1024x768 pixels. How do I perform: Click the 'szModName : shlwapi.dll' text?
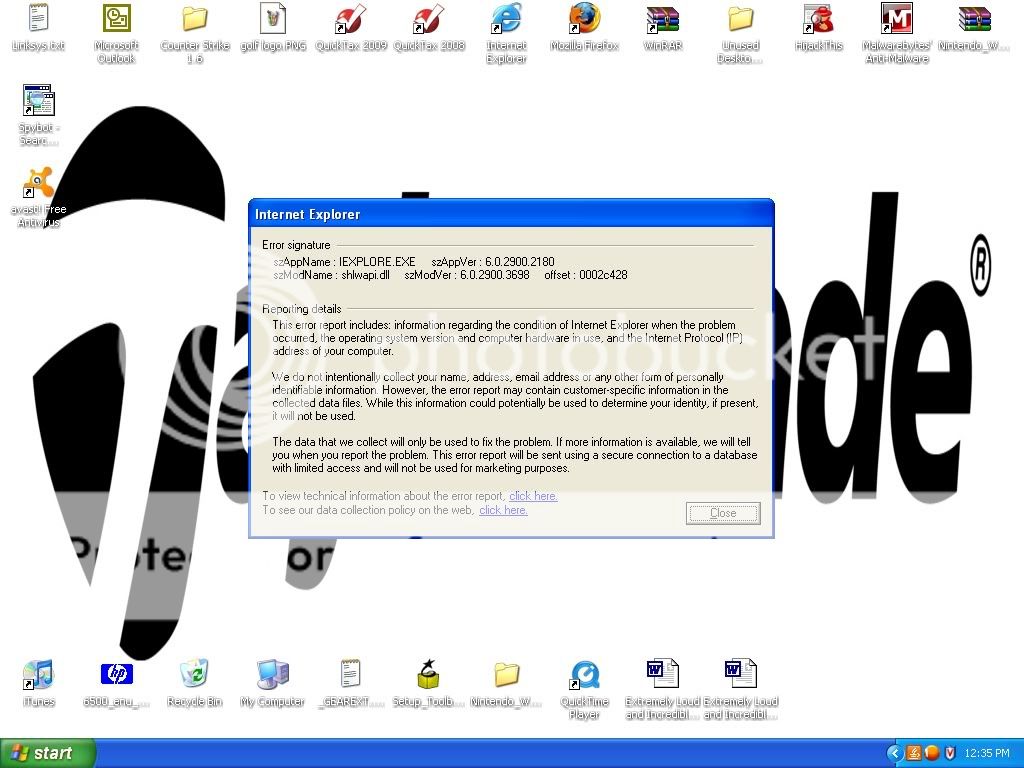click(x=331, y=275)
